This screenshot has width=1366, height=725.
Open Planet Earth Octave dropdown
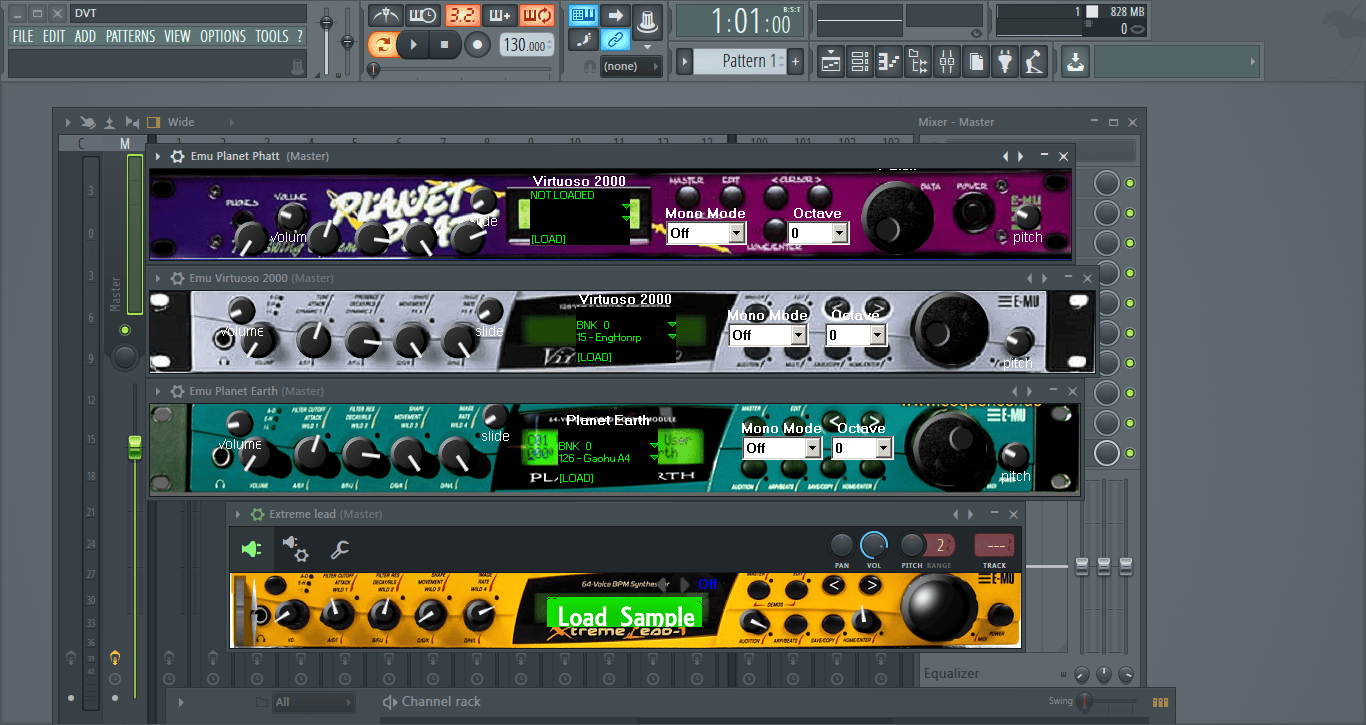click(861, 448)
